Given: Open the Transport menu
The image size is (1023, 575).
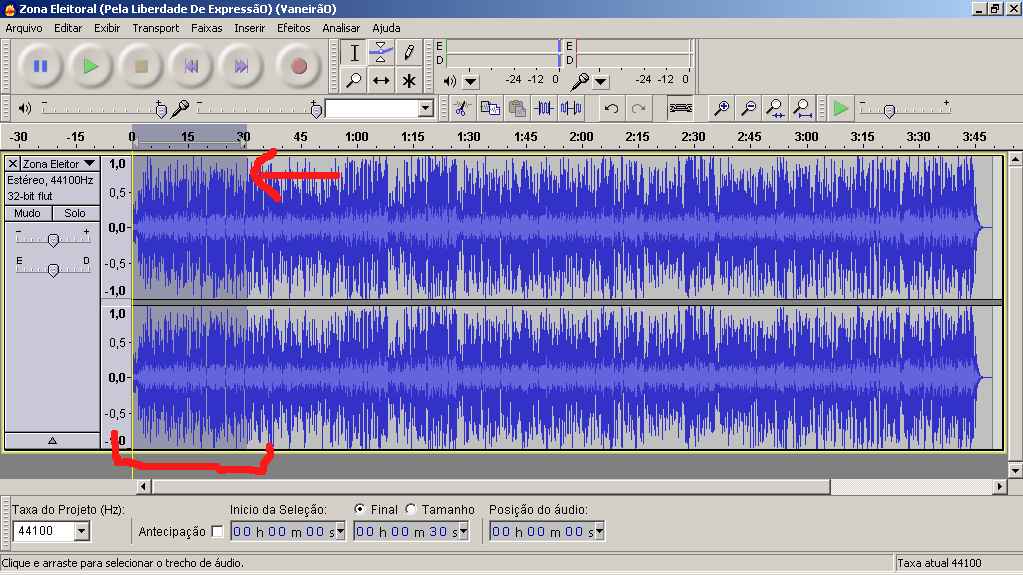Looking at the screenshot, I should pos(155,28).
